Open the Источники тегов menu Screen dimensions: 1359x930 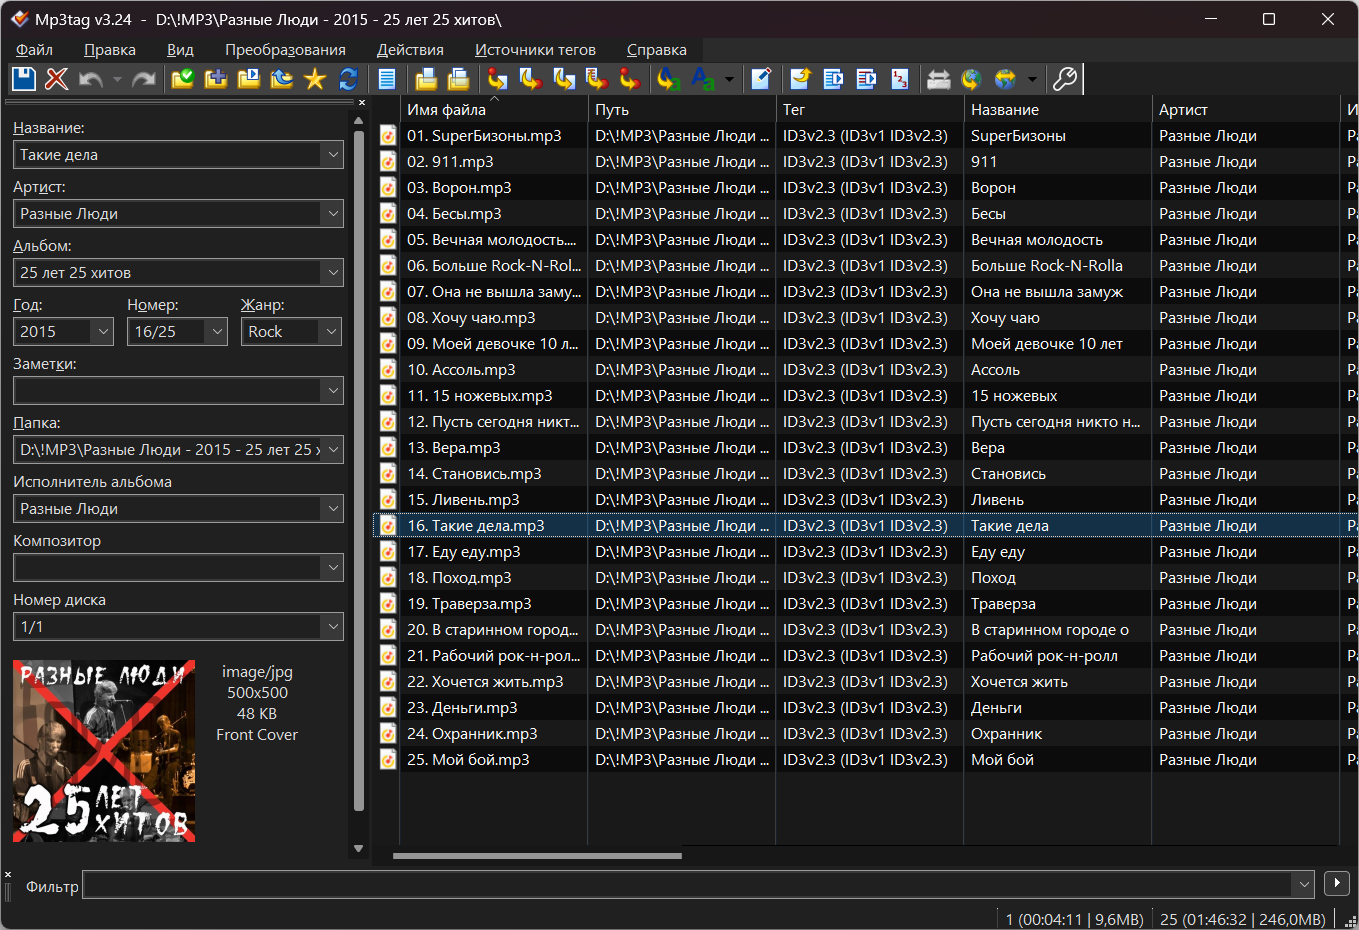[535, 50]
